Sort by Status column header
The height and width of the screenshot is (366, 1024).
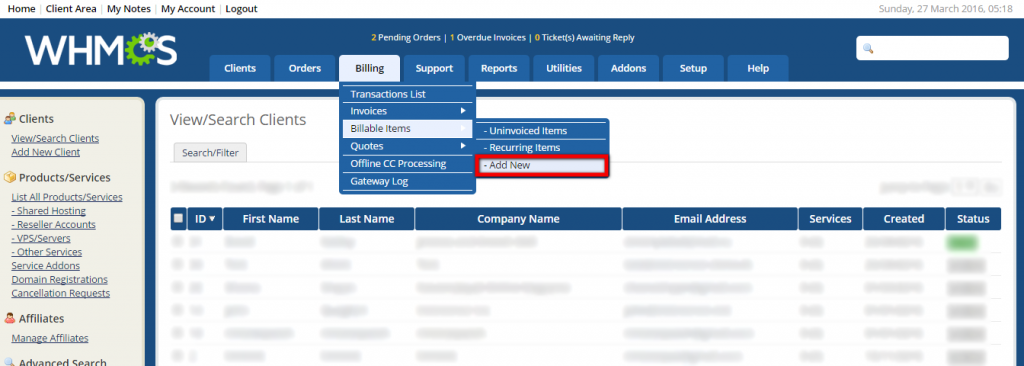click(973, 219)
